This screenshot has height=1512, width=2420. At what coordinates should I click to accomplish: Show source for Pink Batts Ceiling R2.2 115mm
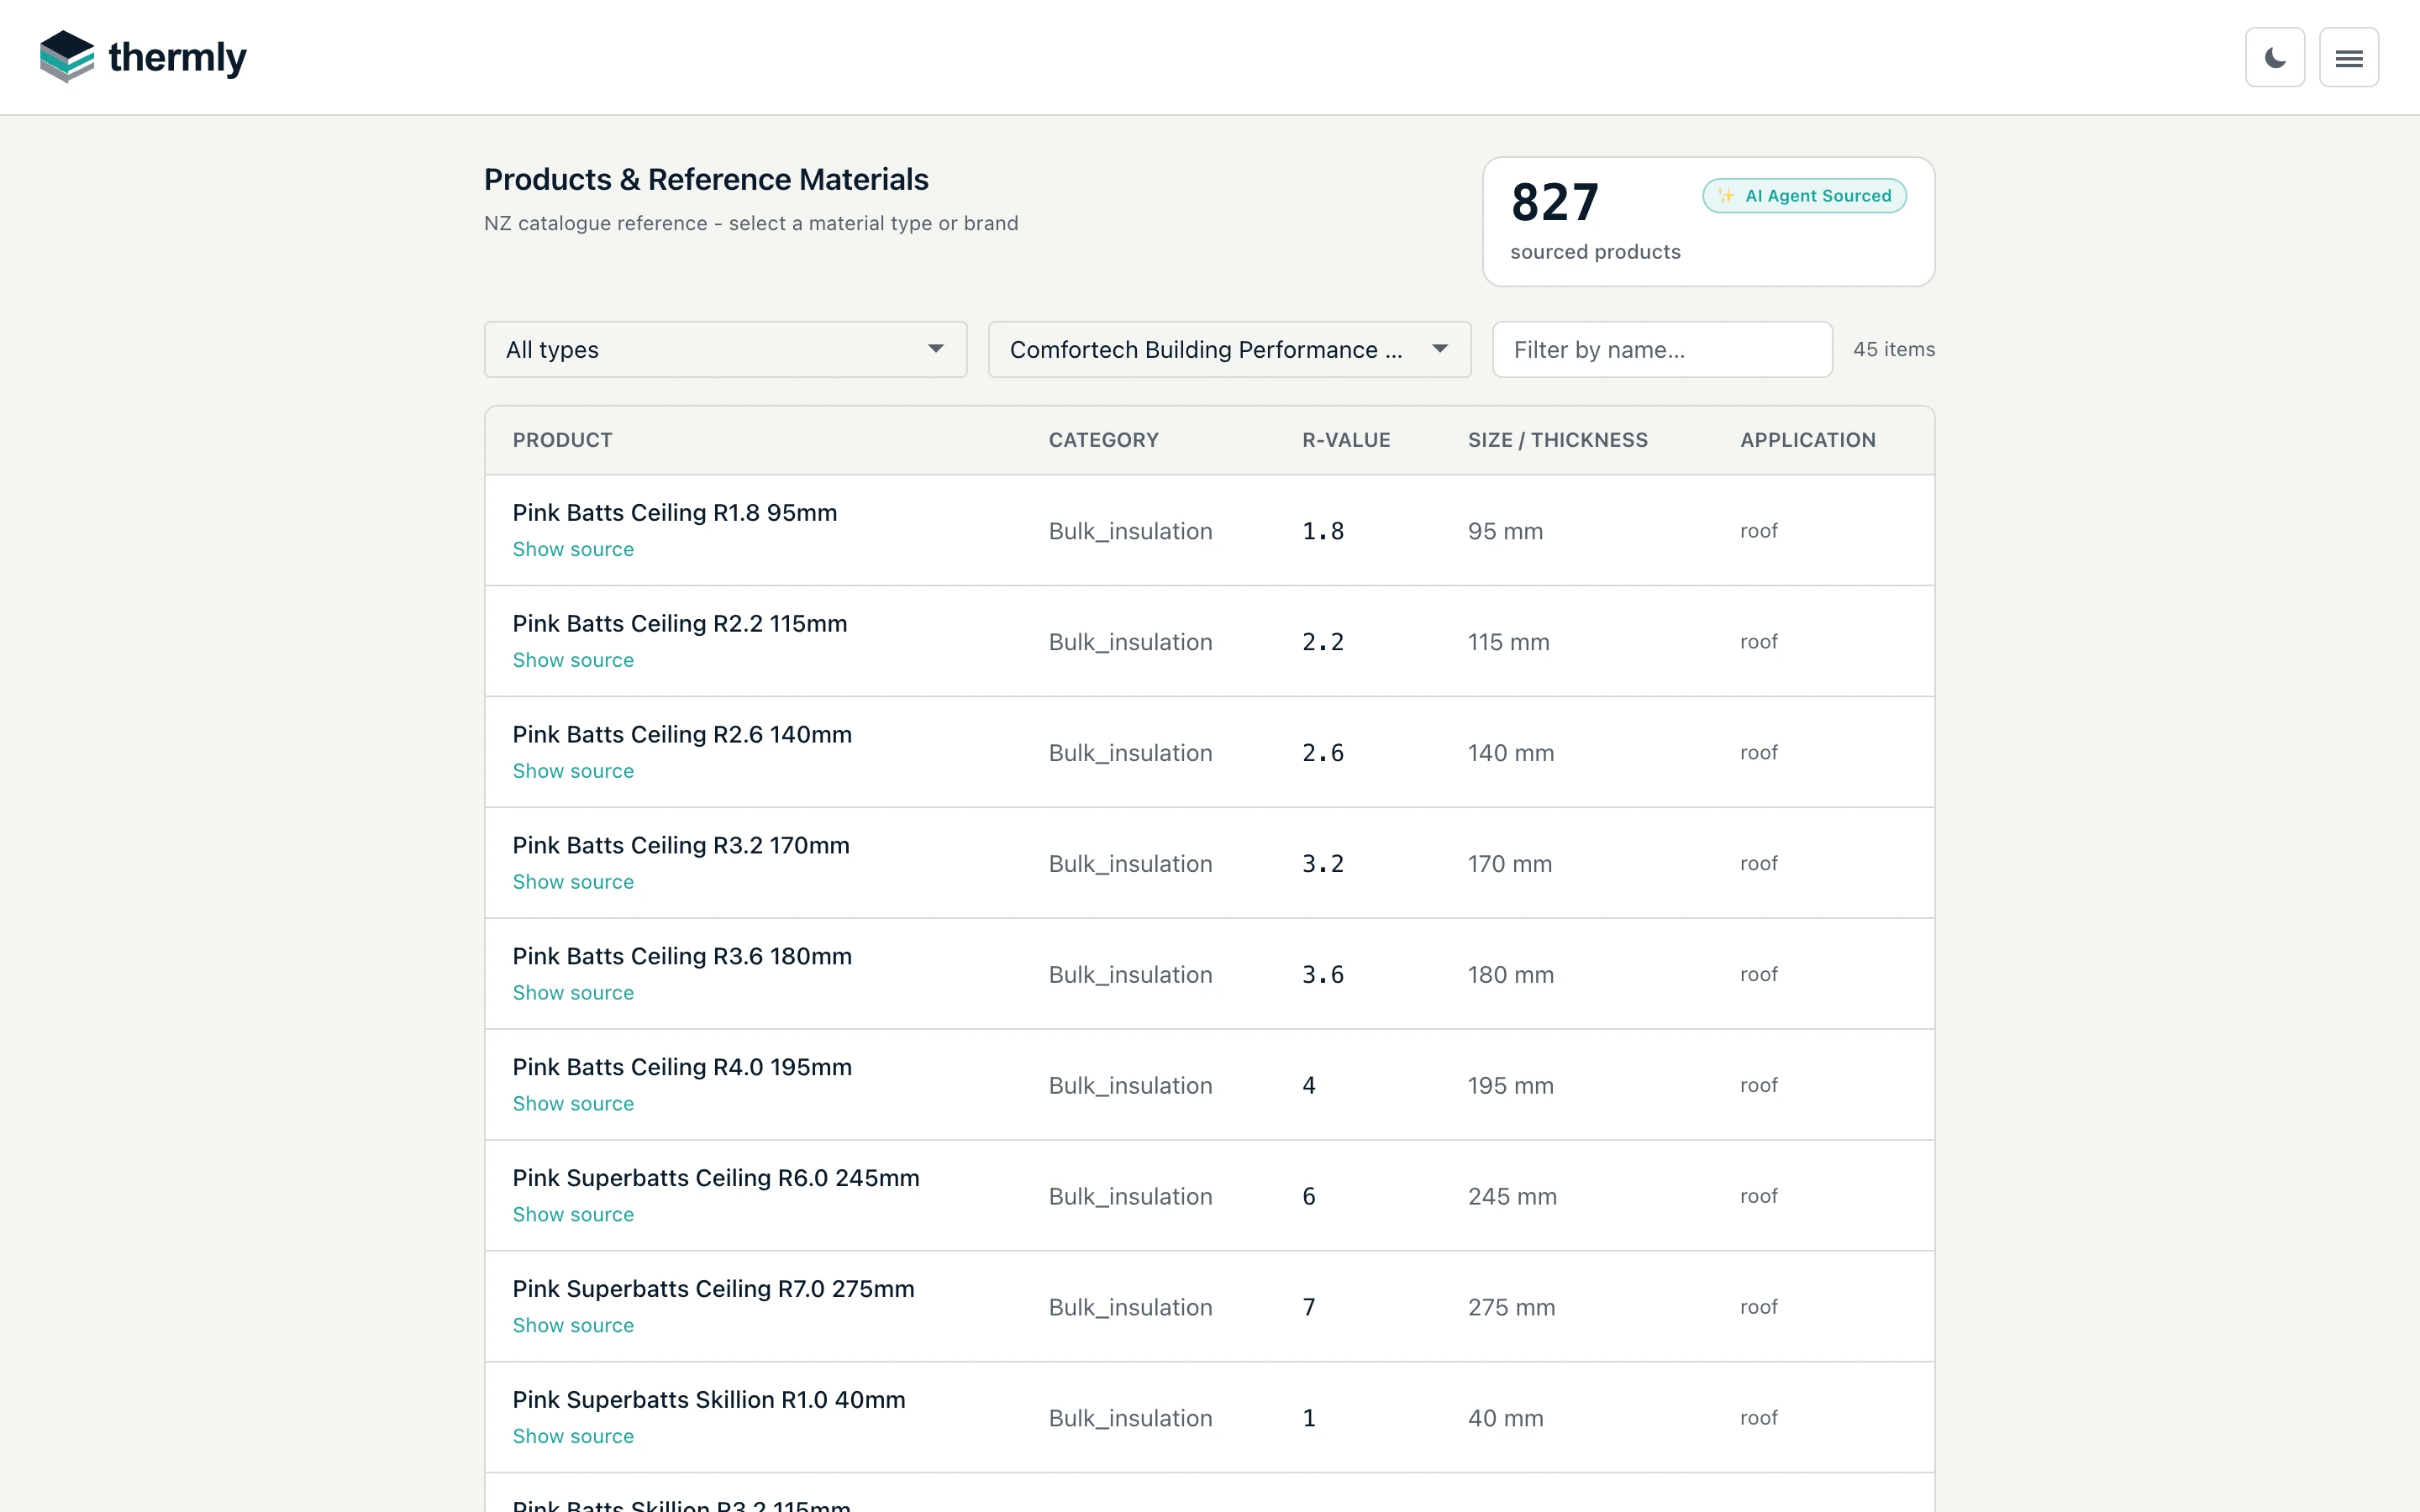point(573,660)
